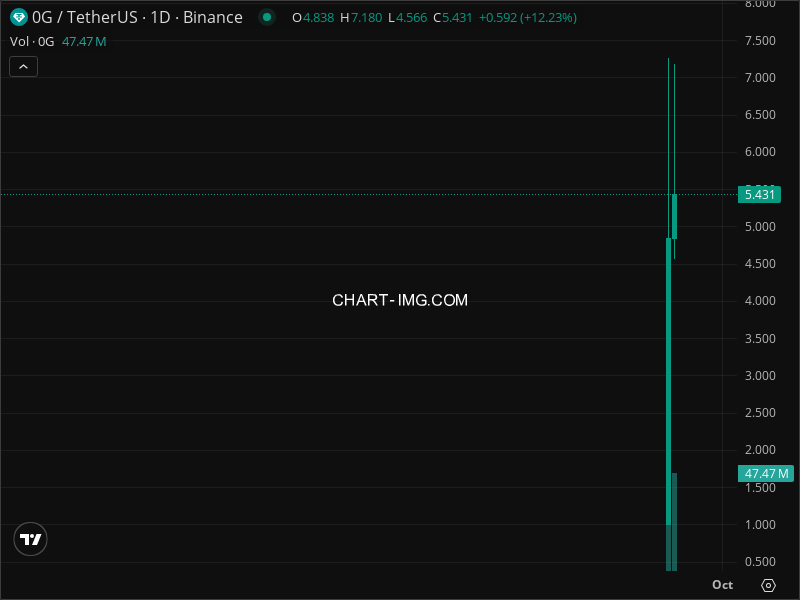Image resolution: width=800 pixels, height=600 pixels.
Task: Click the 5.431 current price label
Action: click(760, 195)
